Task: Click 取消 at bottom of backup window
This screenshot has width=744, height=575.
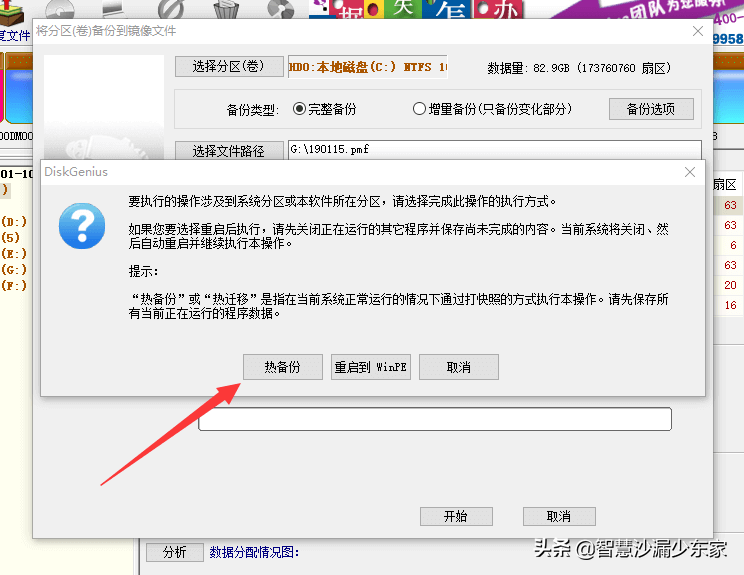Action: coord(559,516)
